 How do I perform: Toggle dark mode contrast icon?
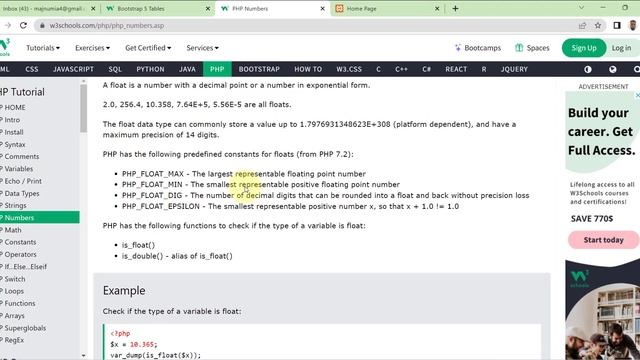588,69
